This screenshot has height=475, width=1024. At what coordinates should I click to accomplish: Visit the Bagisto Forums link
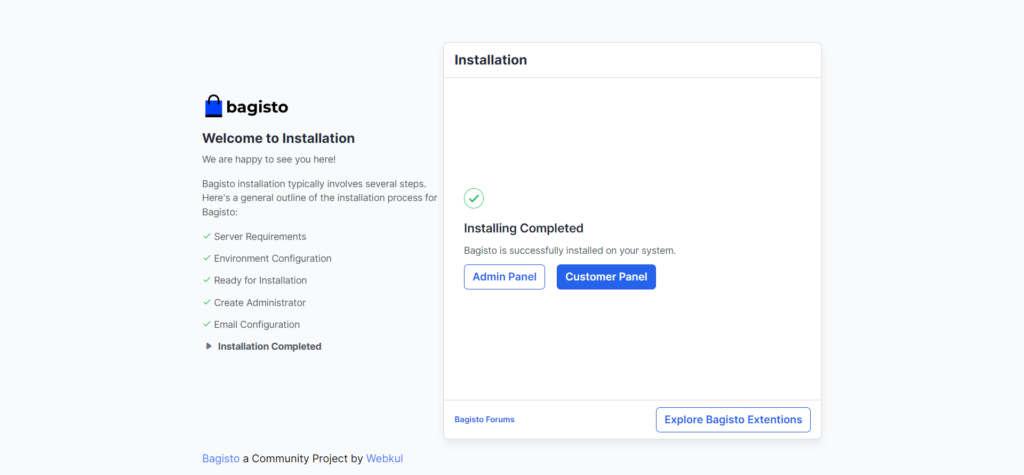484,420
